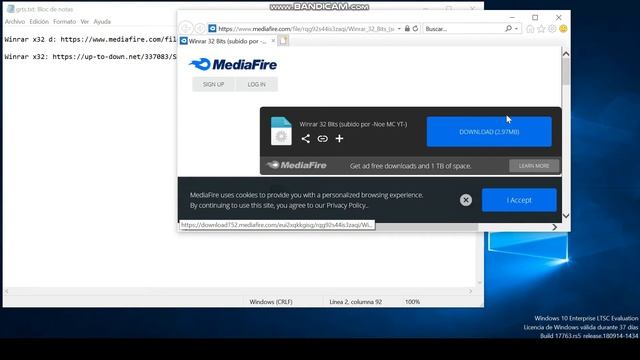Click the smiley feedback icon
Screen dimensions: 640x360
tap(563, 29)
